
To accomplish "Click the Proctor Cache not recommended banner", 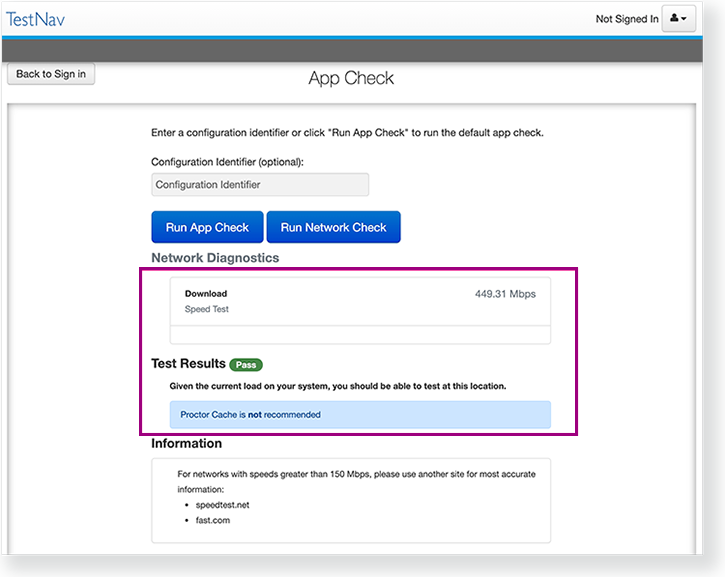I will [360, 414].
